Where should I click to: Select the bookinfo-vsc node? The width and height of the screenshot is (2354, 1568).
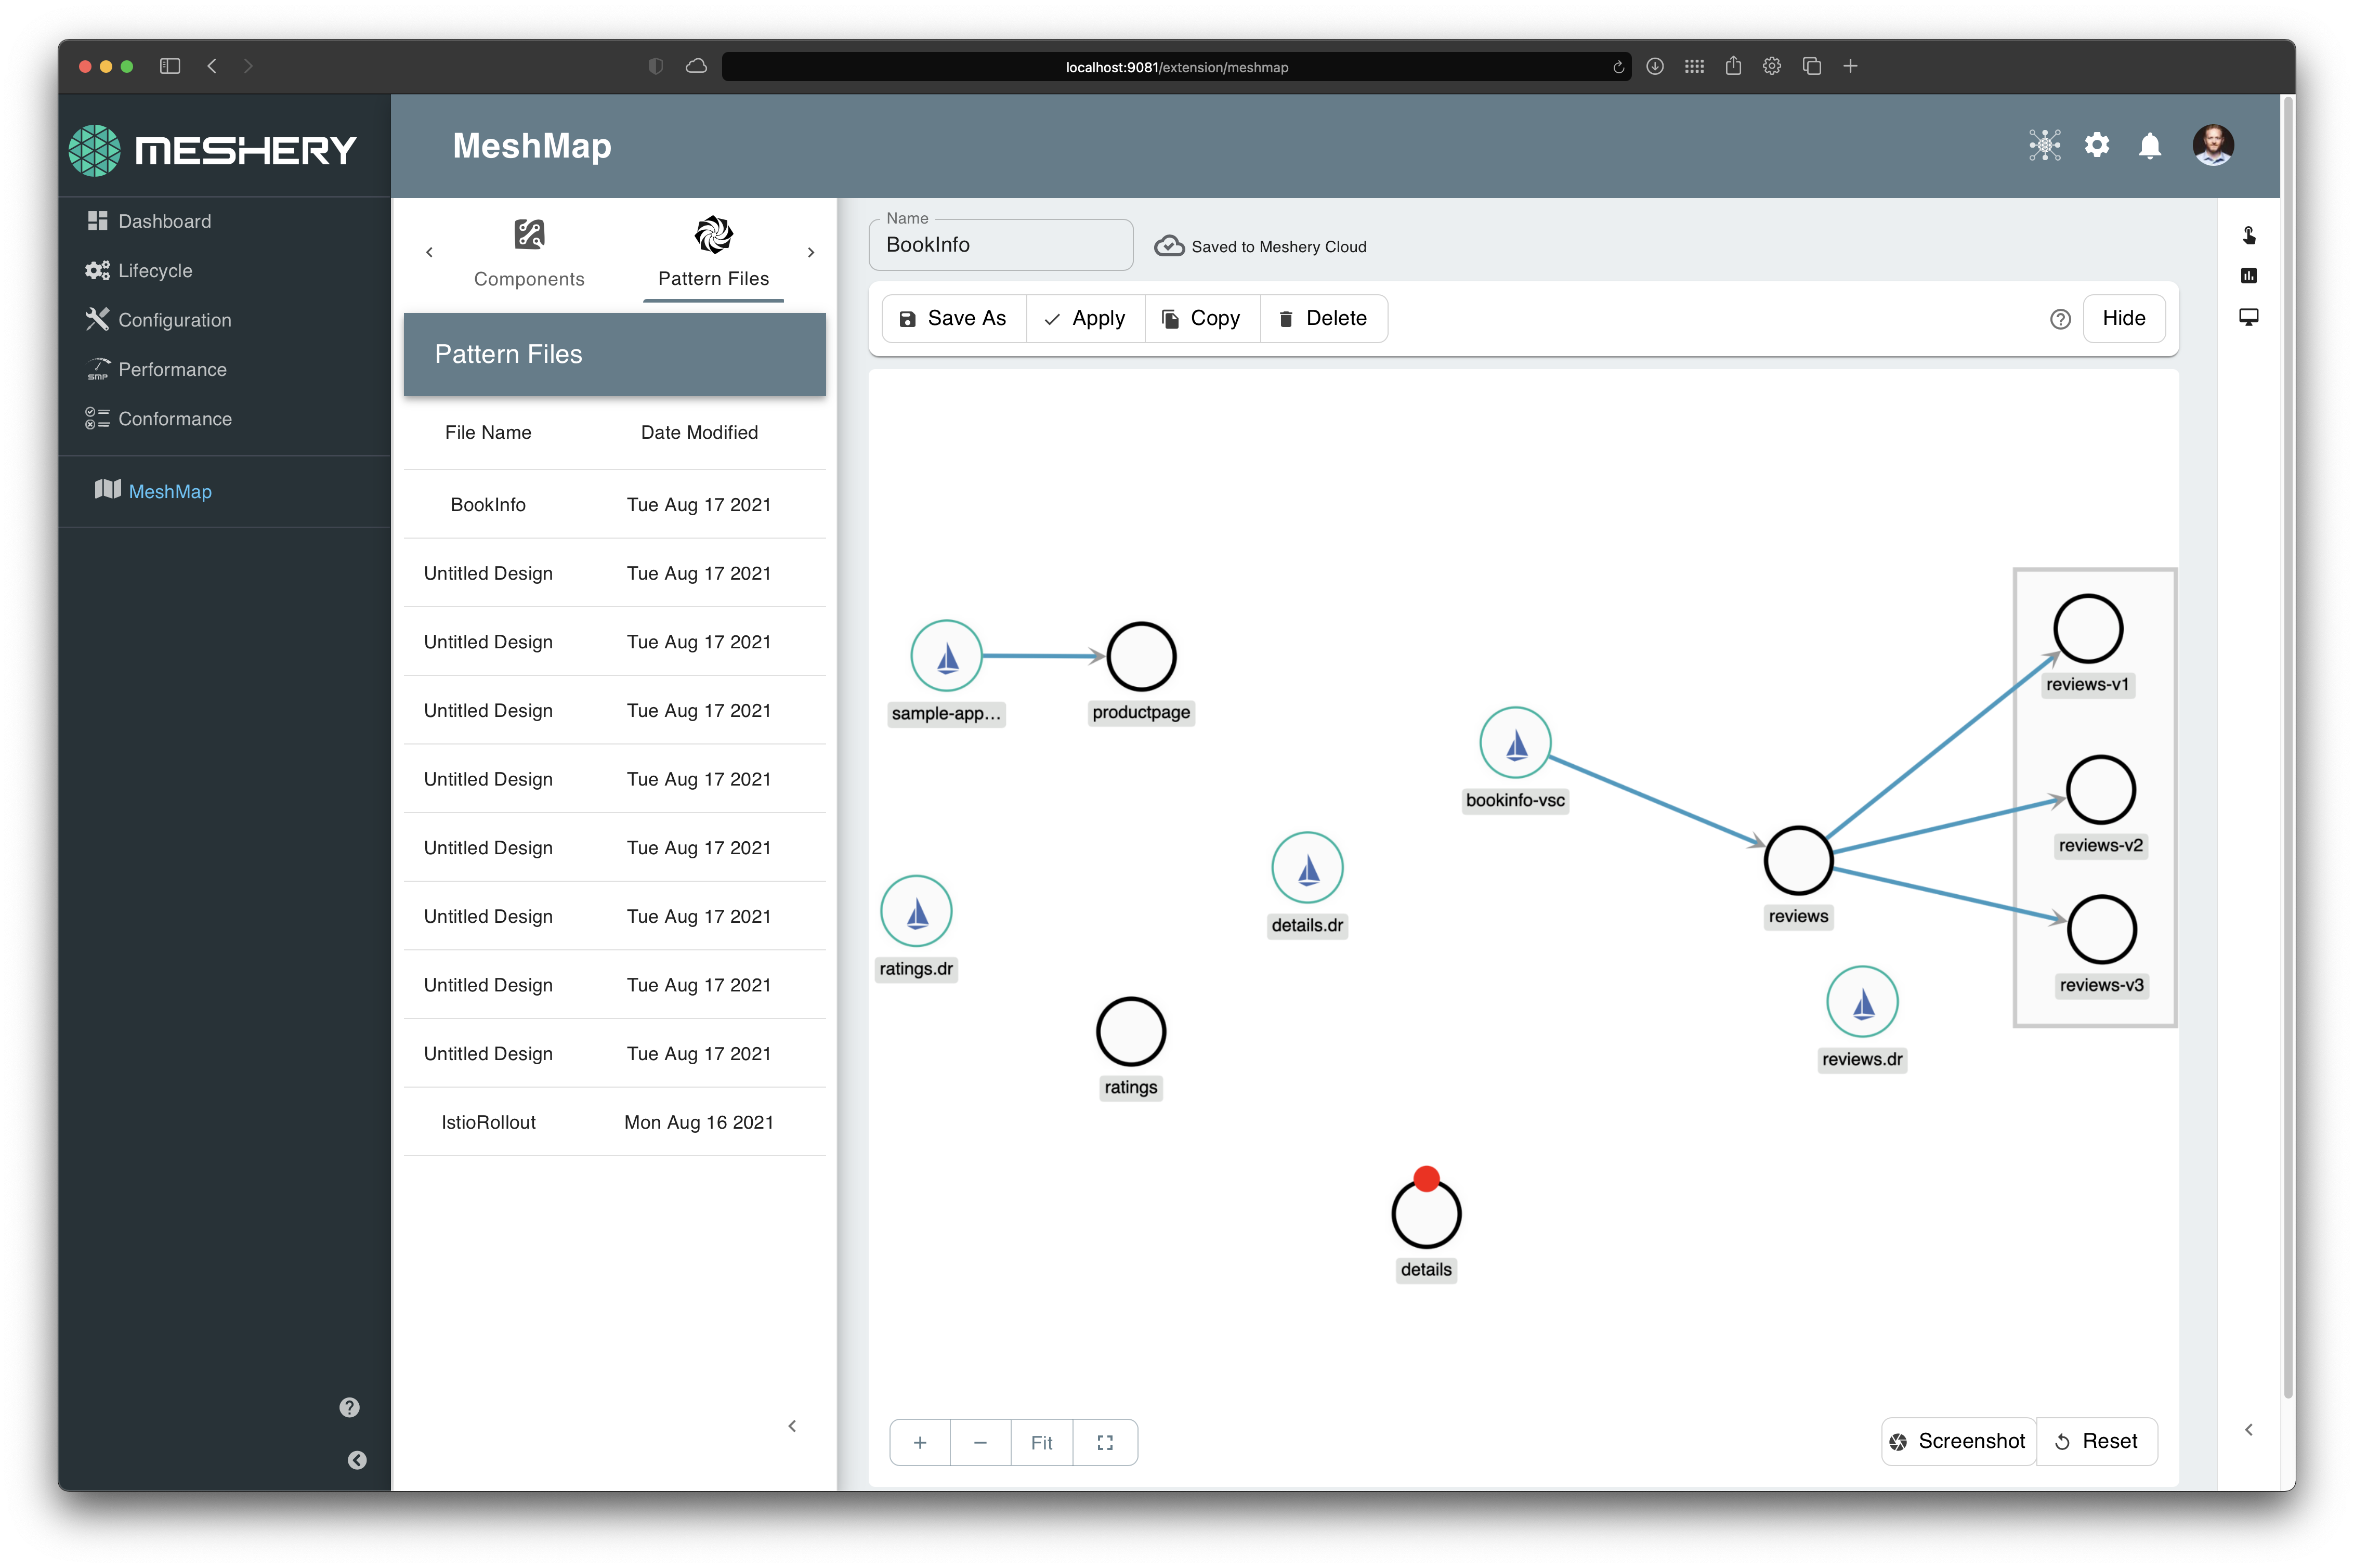coord(1515,743)
